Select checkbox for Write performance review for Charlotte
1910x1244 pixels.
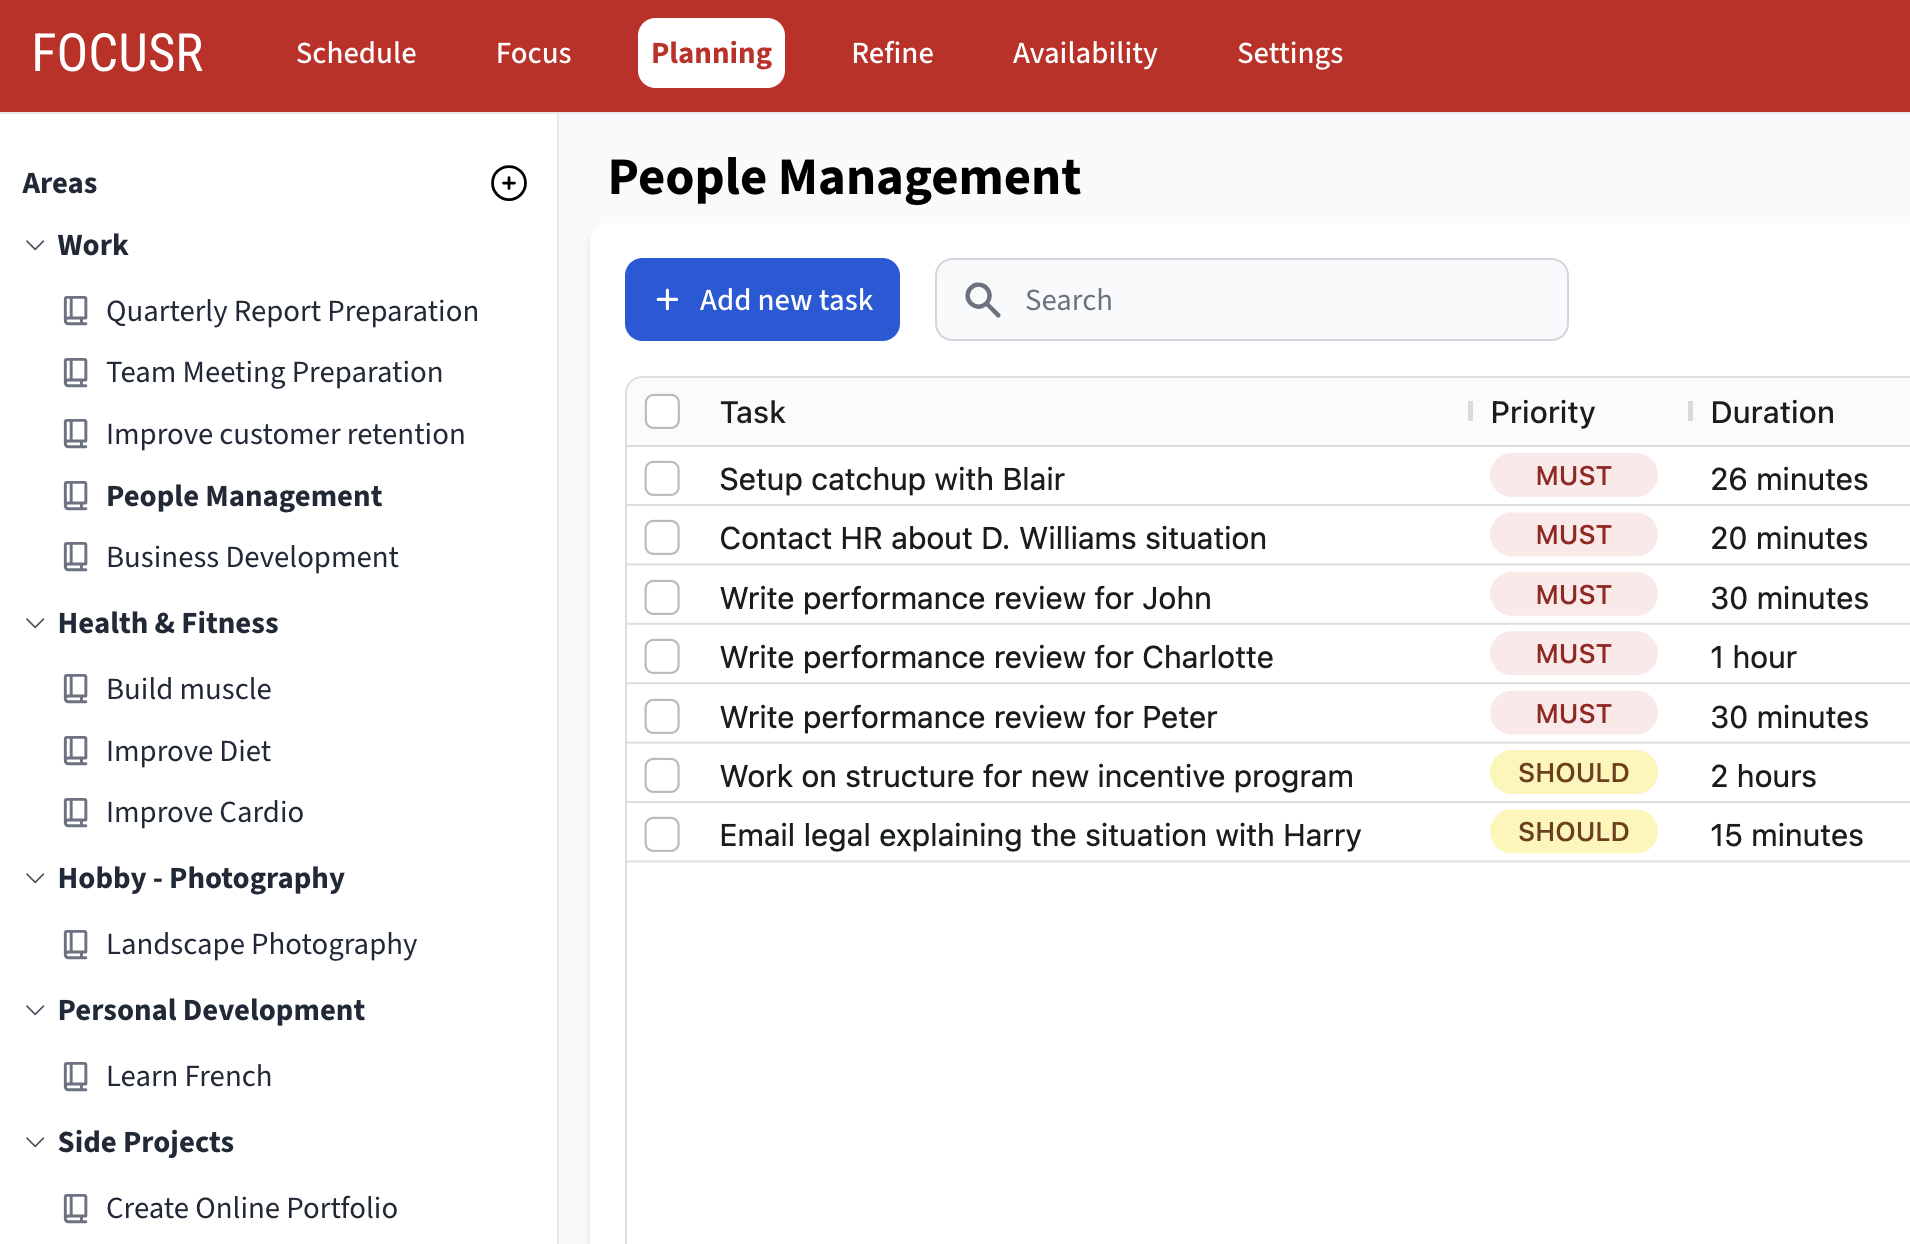[x=662, y=657]
